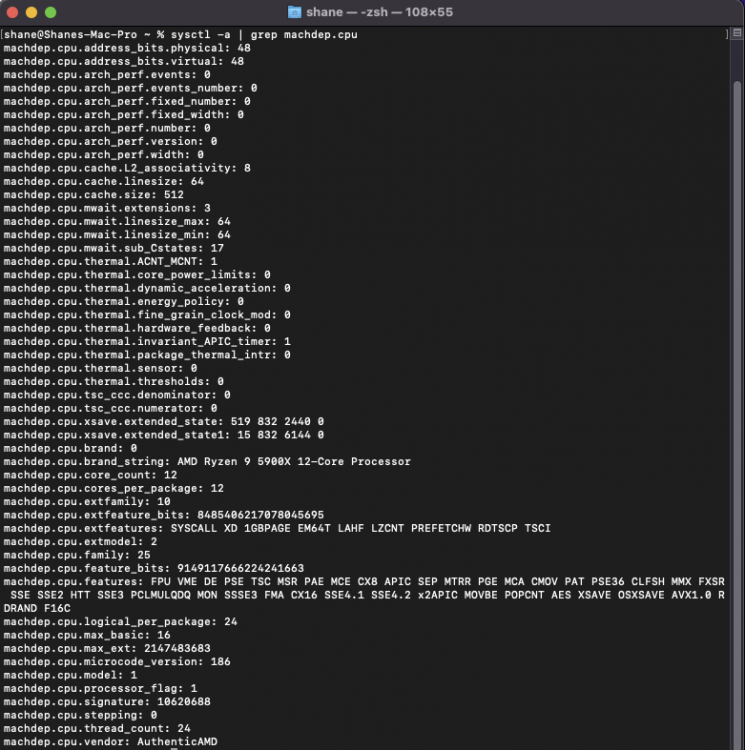The height and width of the screenshot is (750, 745).
Task: Click the line 'machdep.cpu.thermal.dynamic_acceleration: 0'
Action: pyautogui.click(x=147, y=289)
